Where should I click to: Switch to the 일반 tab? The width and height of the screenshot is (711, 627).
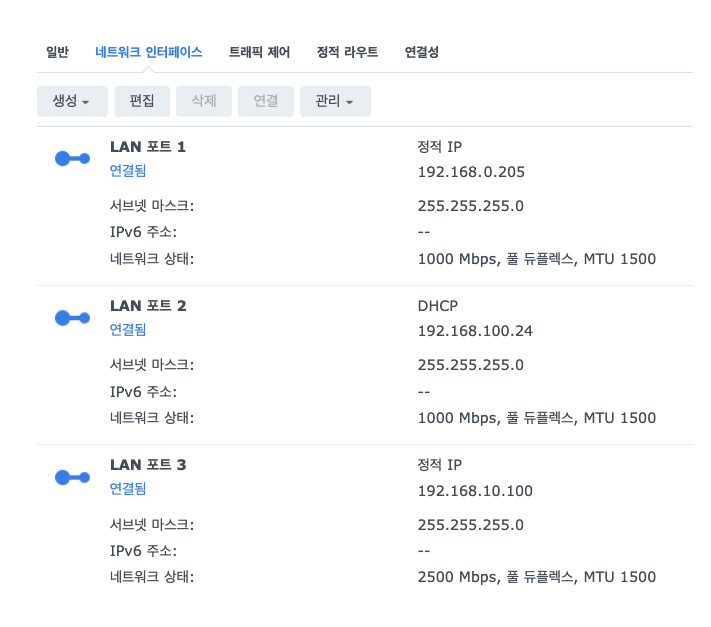click(x=58, y=52)
